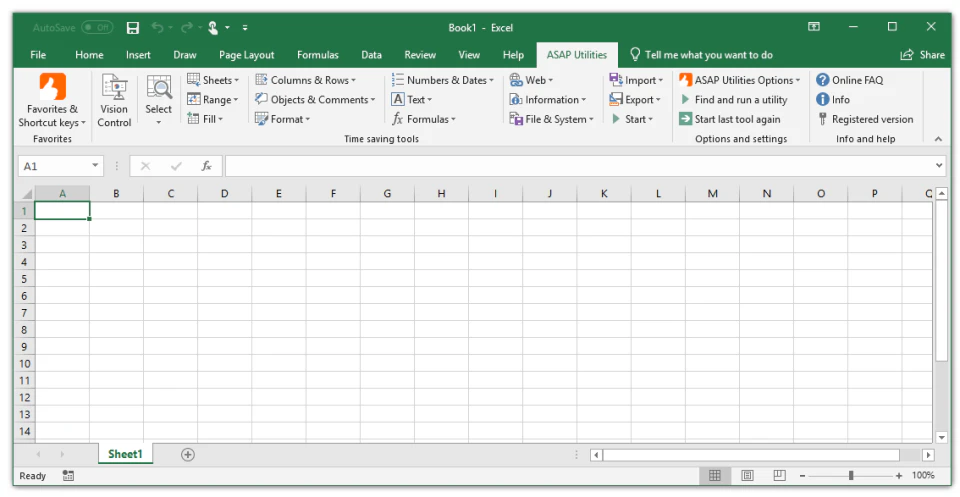Switch to Page Break Preview view

779,476
